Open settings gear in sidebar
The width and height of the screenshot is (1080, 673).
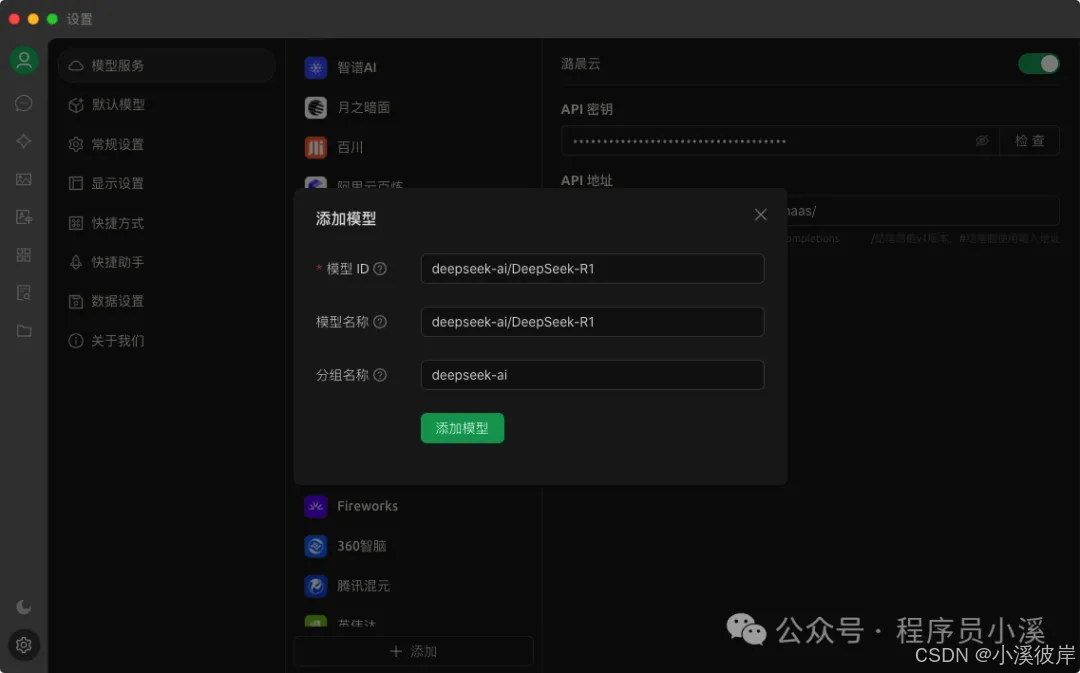click(23, 645)
